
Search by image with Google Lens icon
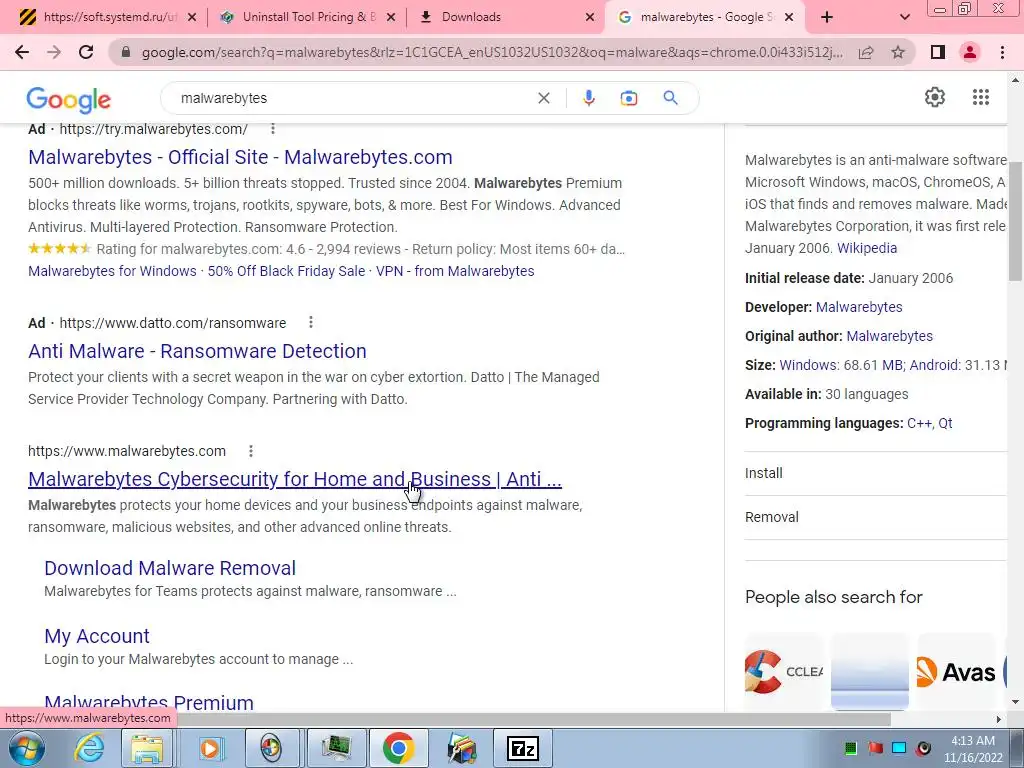point(629,98)
